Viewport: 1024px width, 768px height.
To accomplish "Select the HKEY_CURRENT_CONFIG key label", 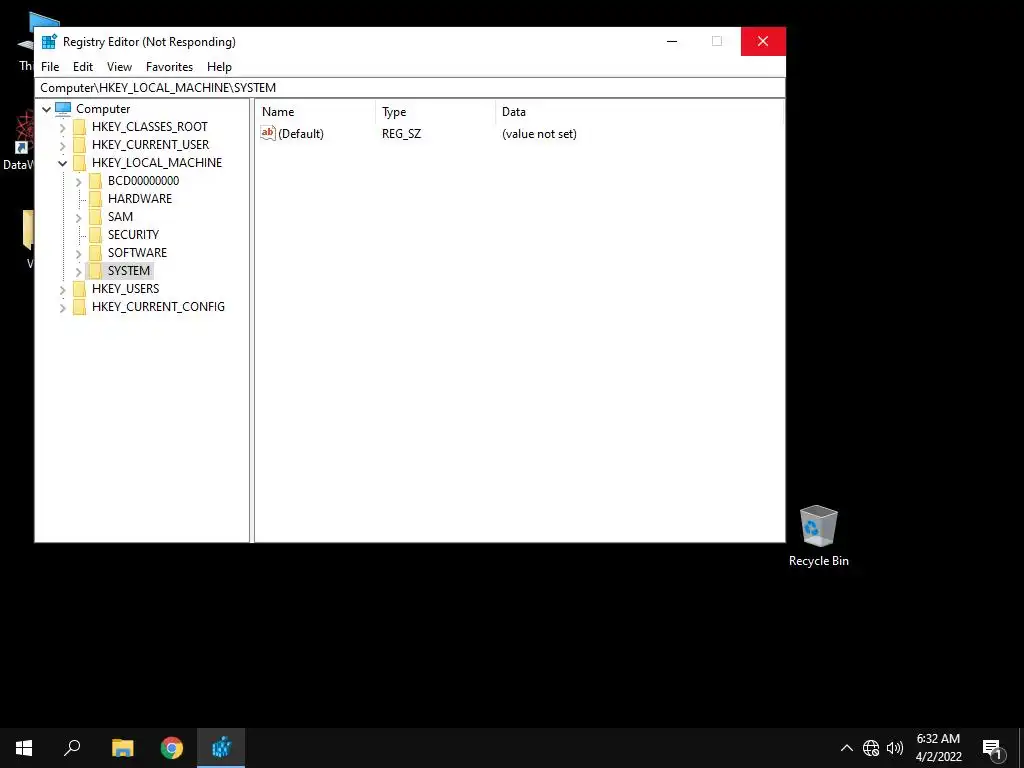I will [158, 306].
